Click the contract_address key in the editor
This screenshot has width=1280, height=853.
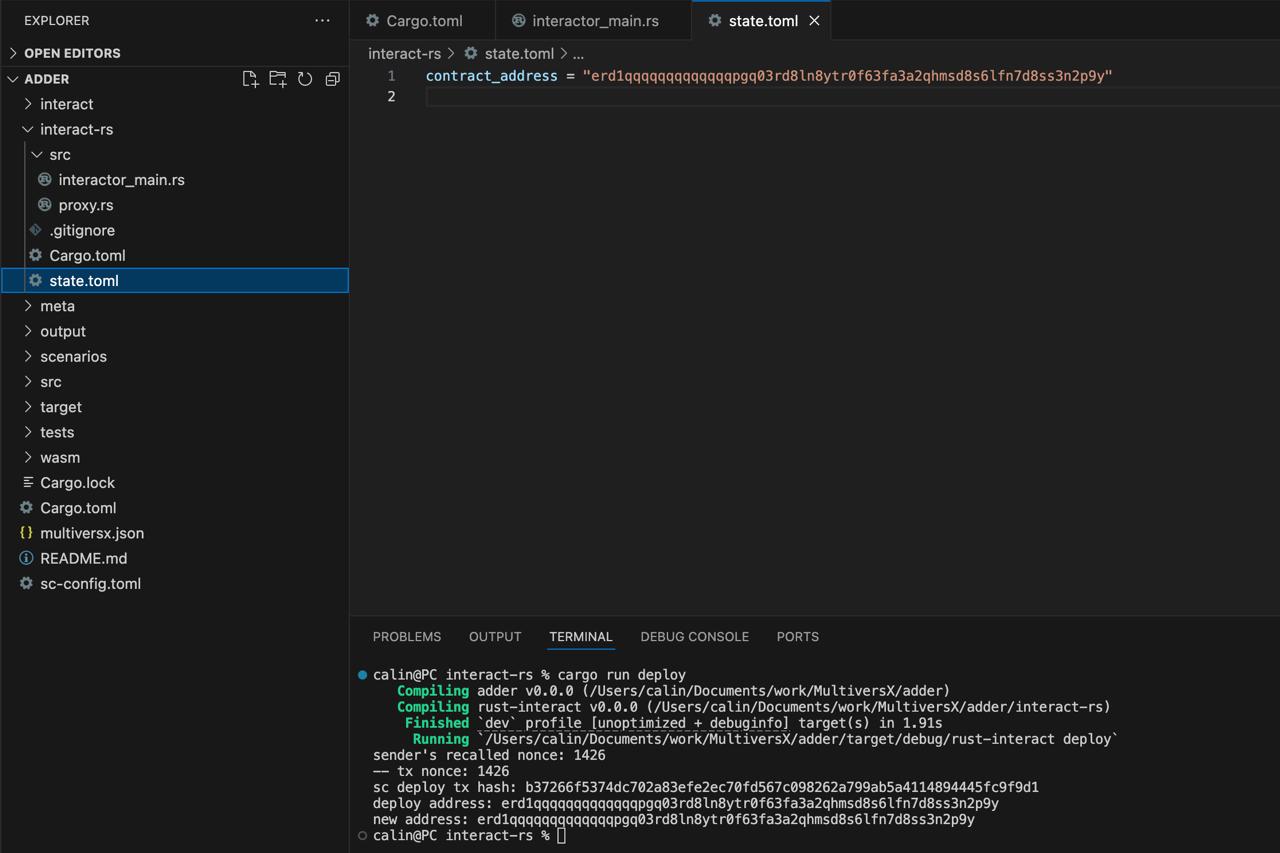[x=491, y=76]
